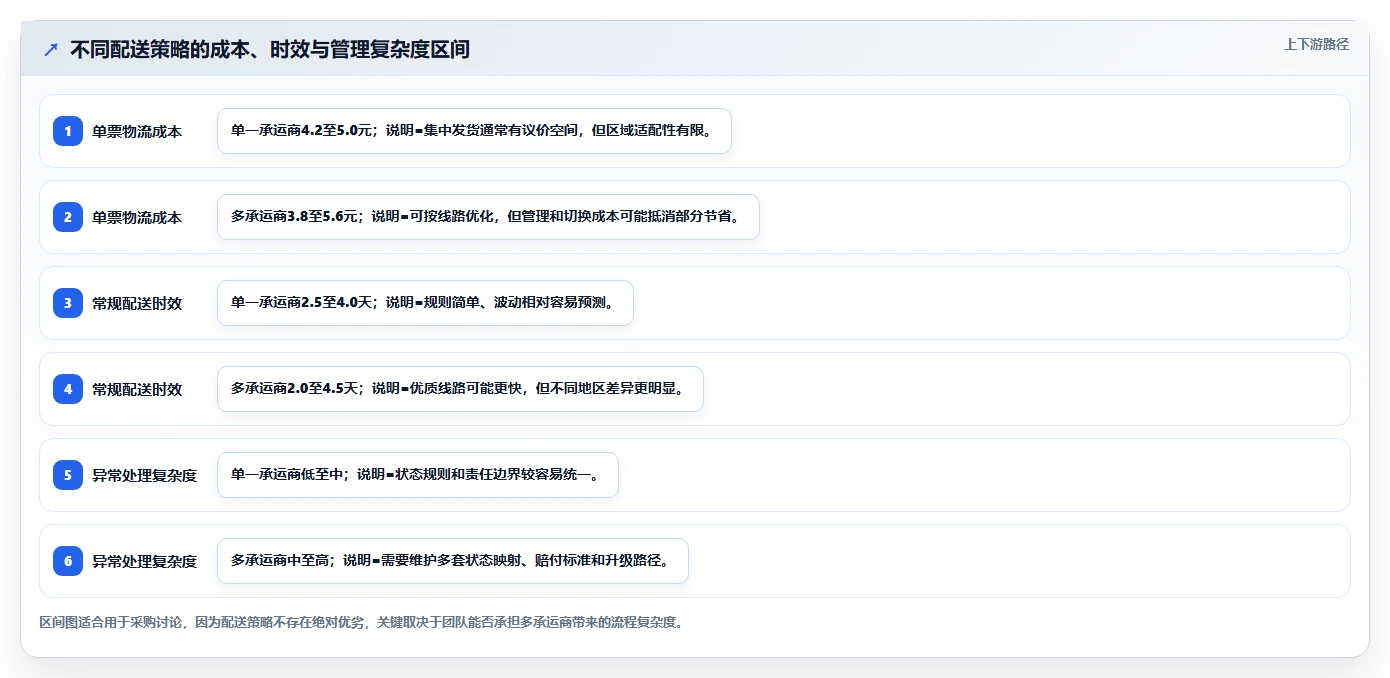
Task: Open the 多承运商3.8至5.6元 detail box
Action: (488, 217)
